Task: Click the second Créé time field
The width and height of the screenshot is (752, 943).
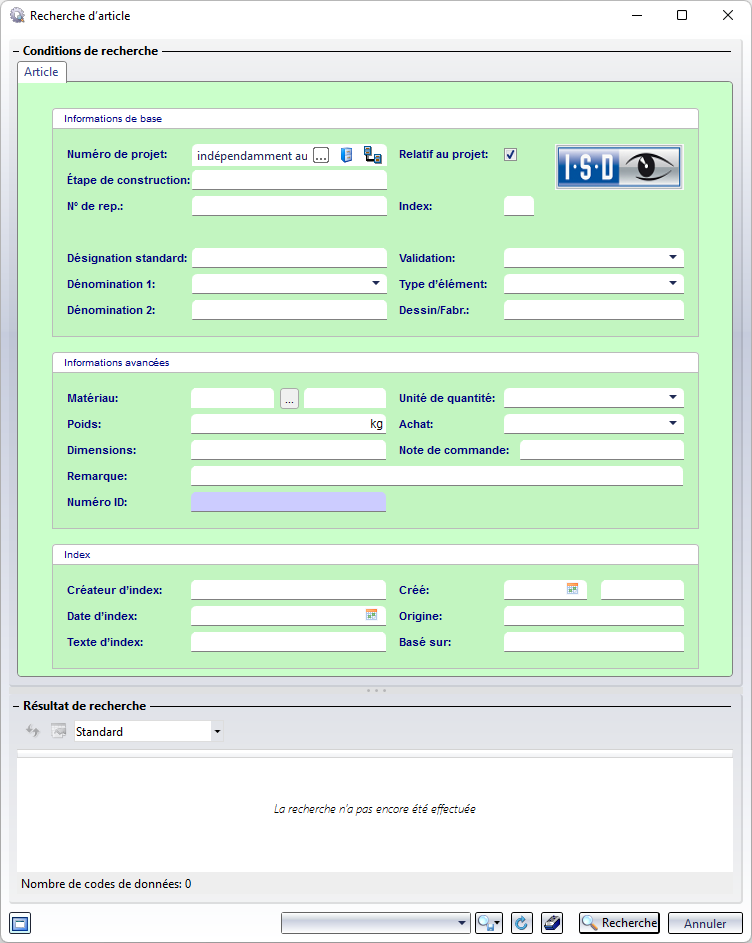Action: [643, 590]
